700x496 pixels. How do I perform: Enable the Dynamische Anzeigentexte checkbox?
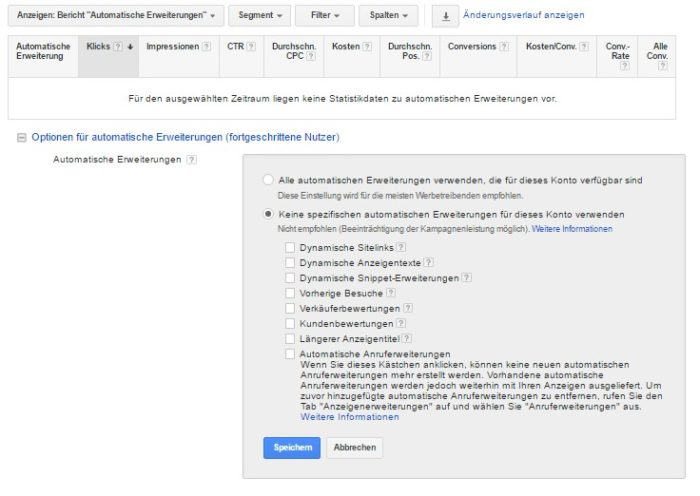(x=290, y=262)
